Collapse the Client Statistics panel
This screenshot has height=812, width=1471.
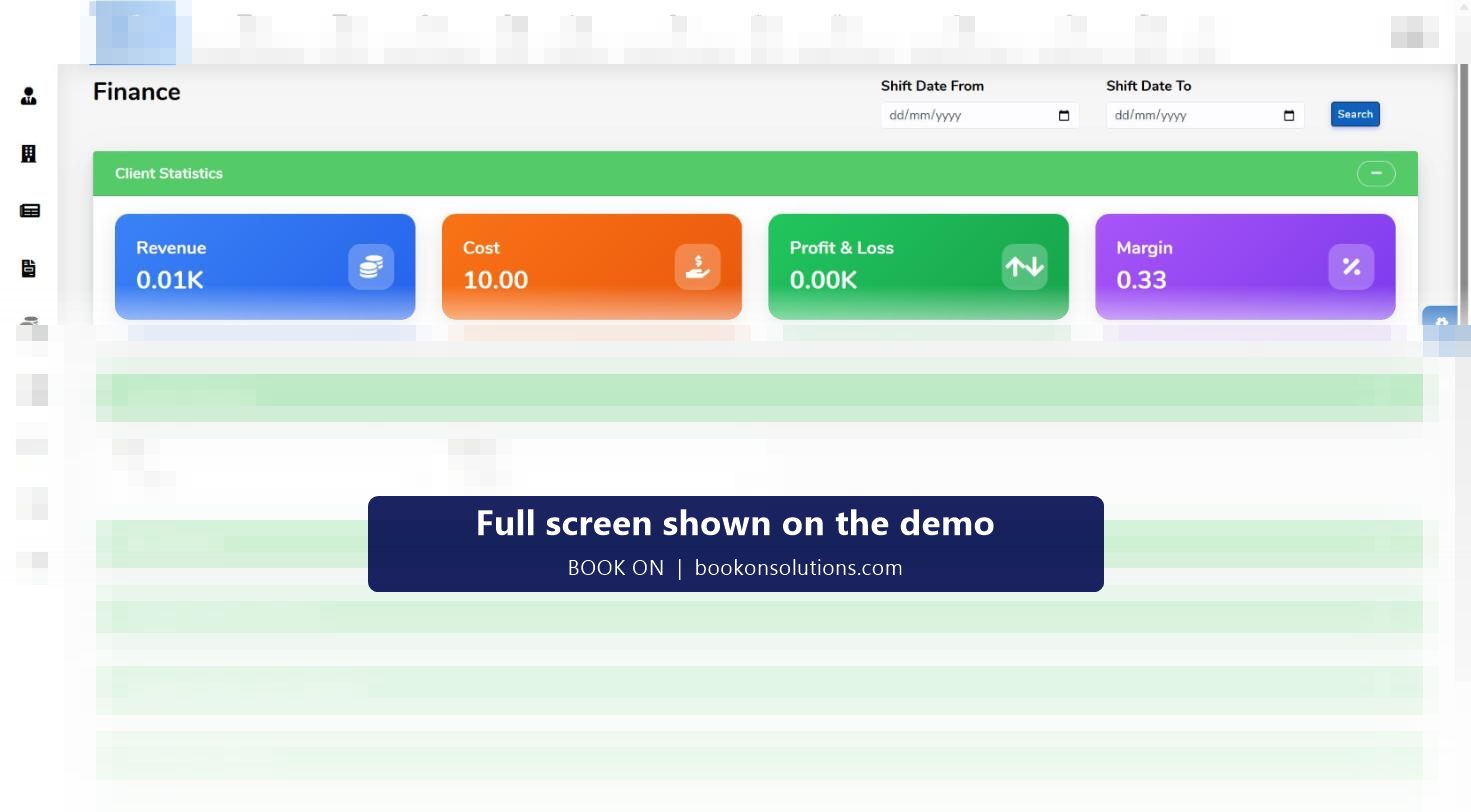pyautogui.click(x=1376, y=173)
